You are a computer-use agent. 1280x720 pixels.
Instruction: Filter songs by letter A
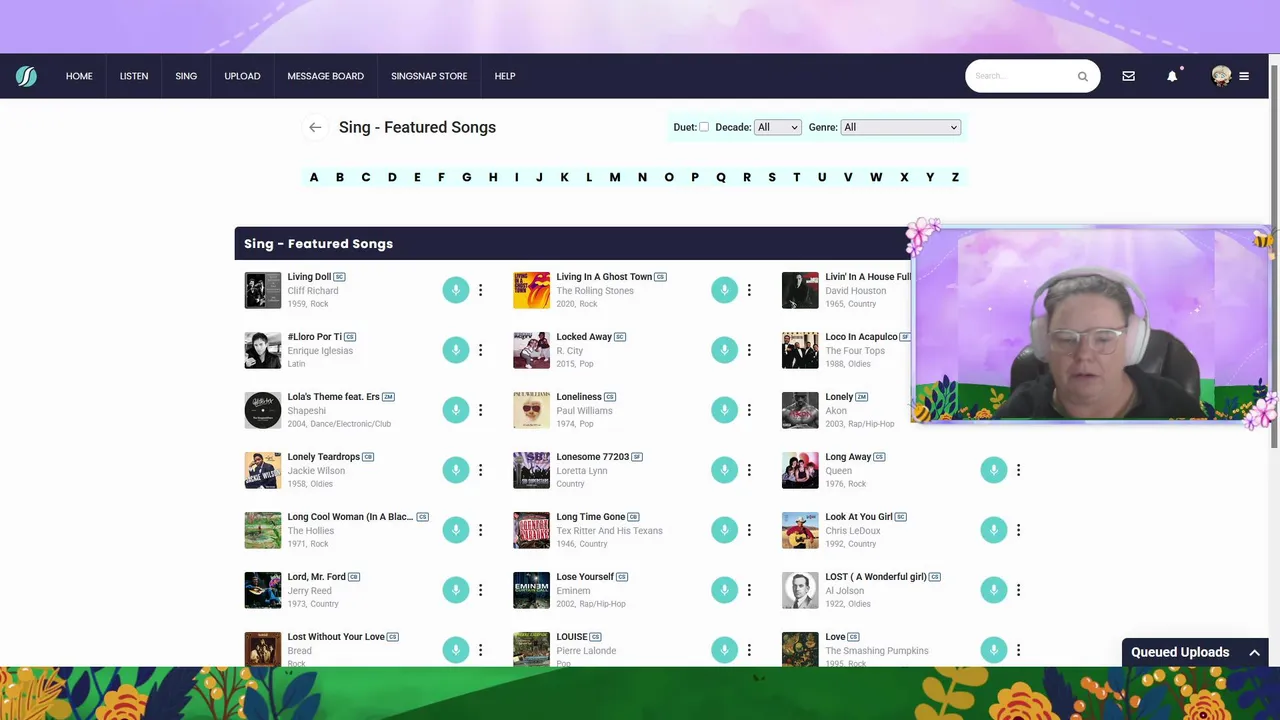314,177
